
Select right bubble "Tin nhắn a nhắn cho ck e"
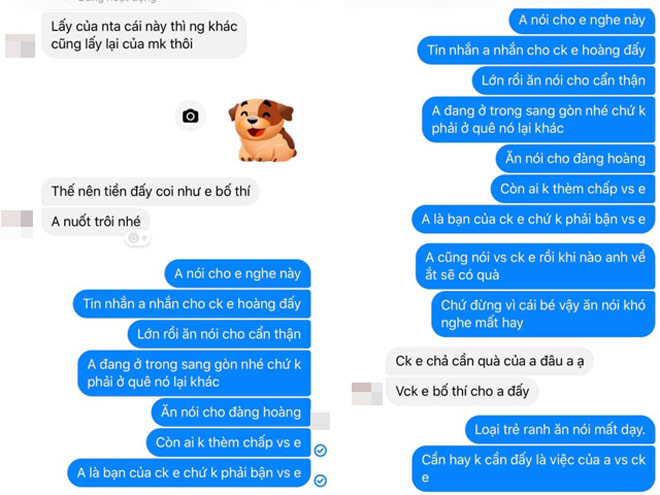tap(536, 50)
